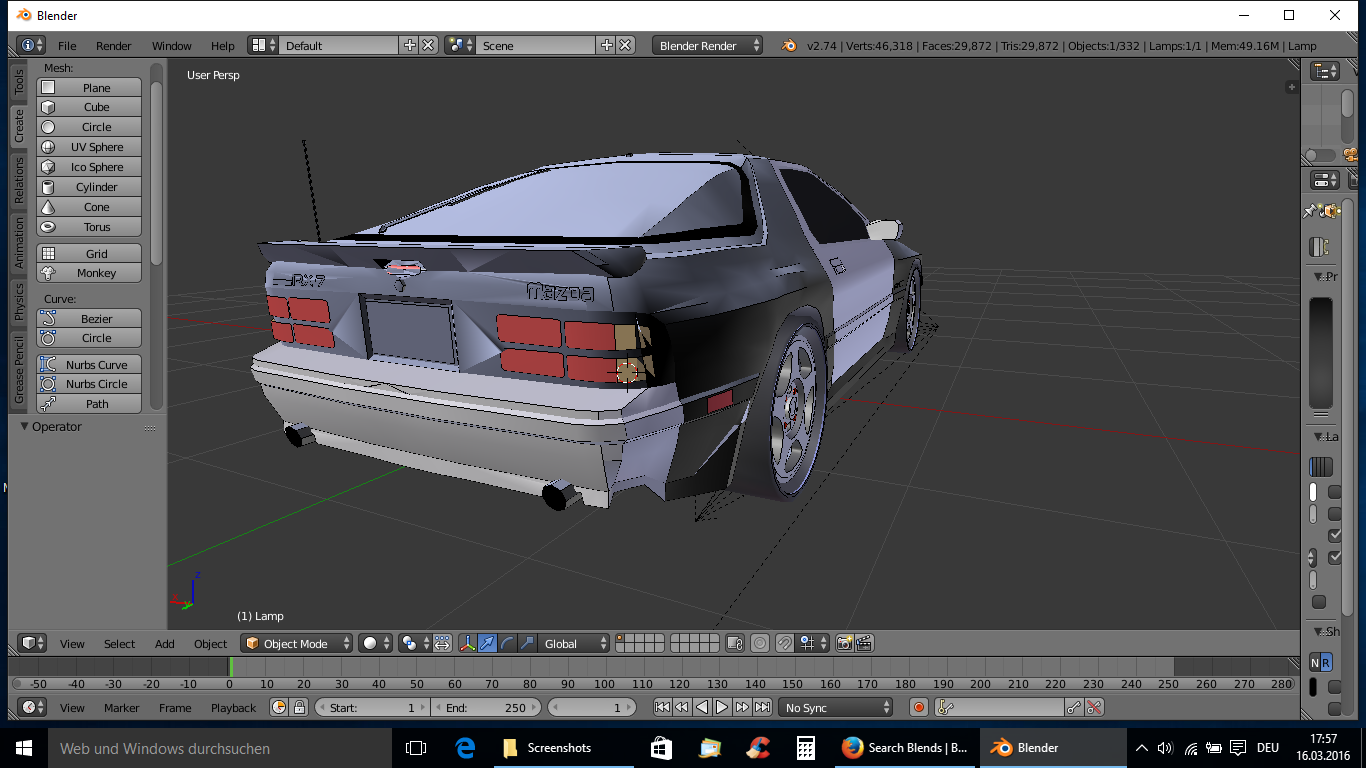Viewport: 1366px width, 768px height.
Task: Toggle snap during transform magnet
Action: tap(785, 644)
